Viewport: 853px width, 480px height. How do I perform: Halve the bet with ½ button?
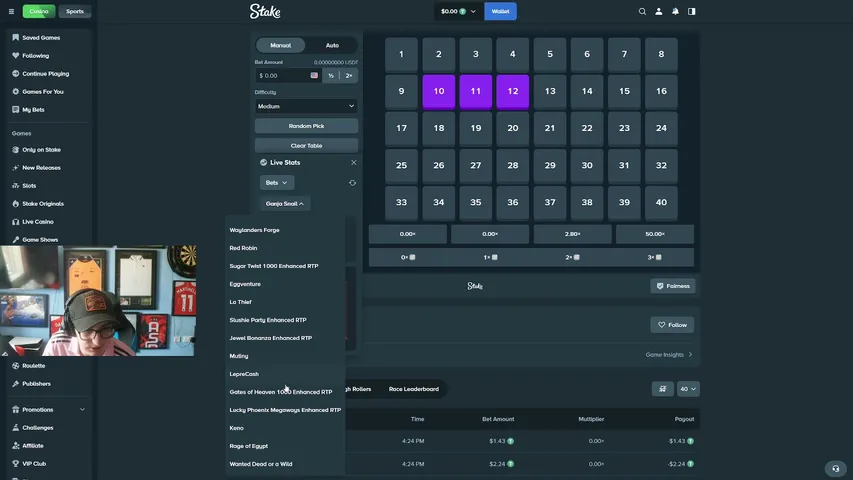[x=331, y=76]
